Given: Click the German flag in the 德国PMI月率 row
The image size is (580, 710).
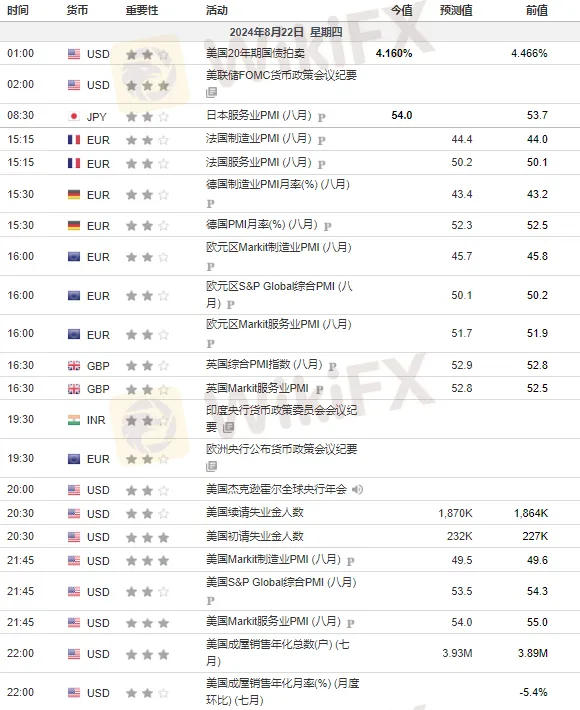Looking at the screenshot, I should point(74,225).
